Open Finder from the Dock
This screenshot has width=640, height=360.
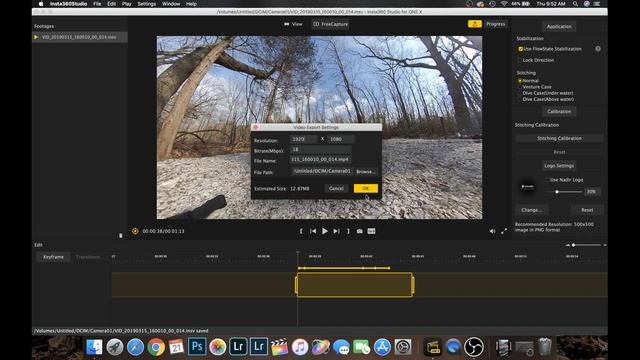coord(94,347)
